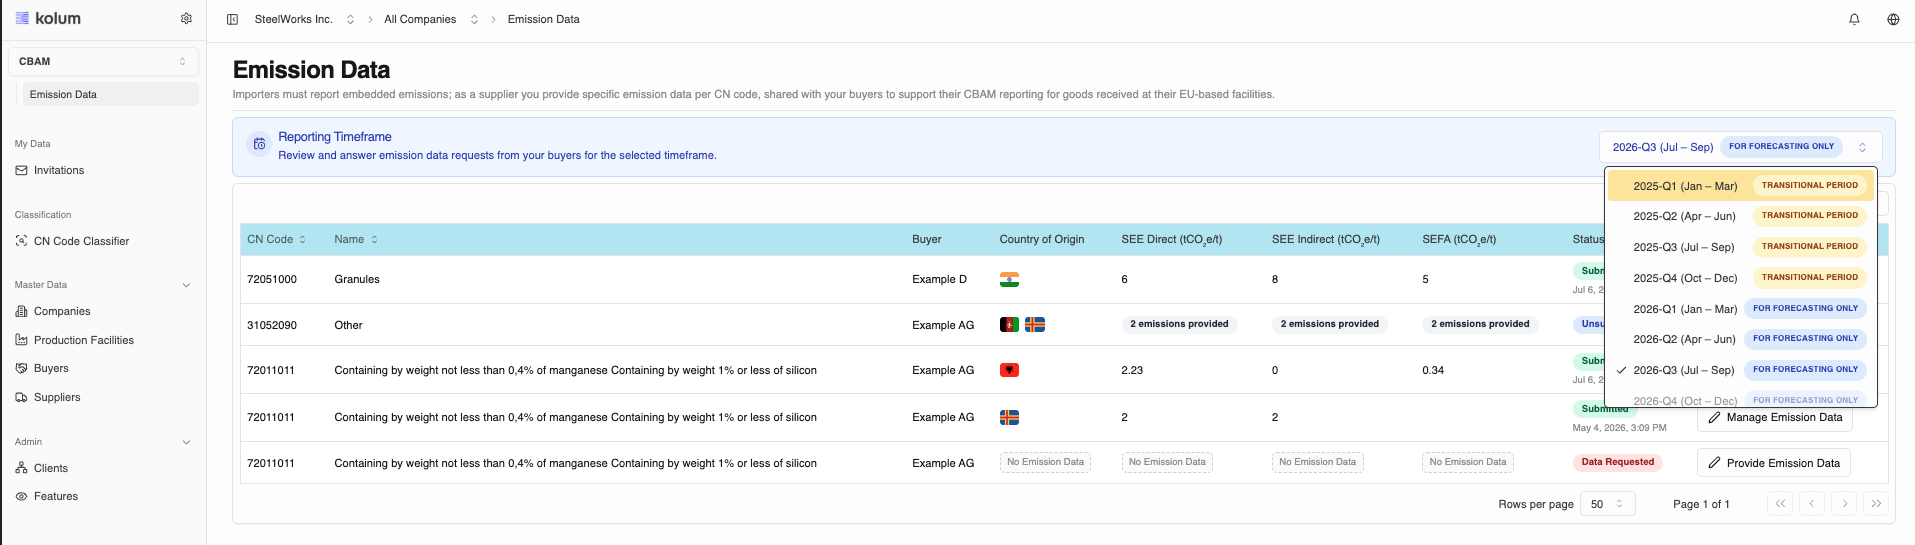1915x545 pixels.
Task: Click Emission Data breadcrumb
Action: [x=543, y=19]
